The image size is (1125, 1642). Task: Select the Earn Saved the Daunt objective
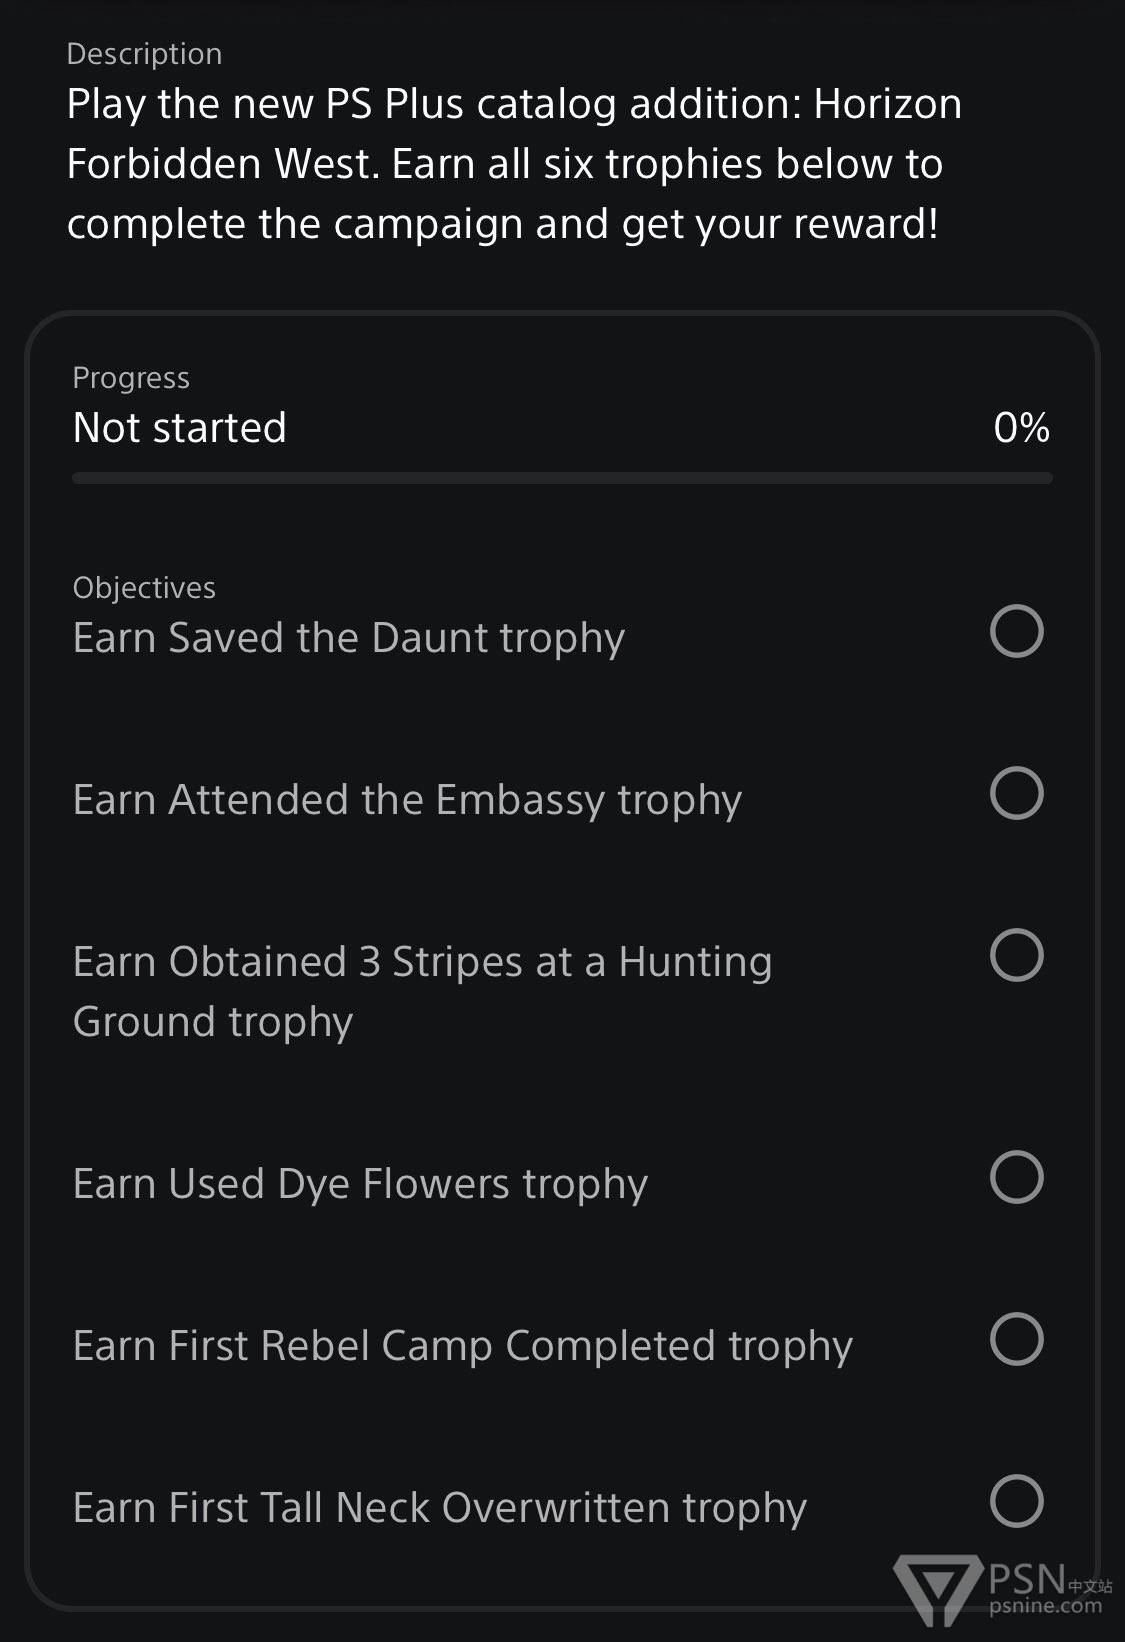pyautogui.click(x=349, y=638)
